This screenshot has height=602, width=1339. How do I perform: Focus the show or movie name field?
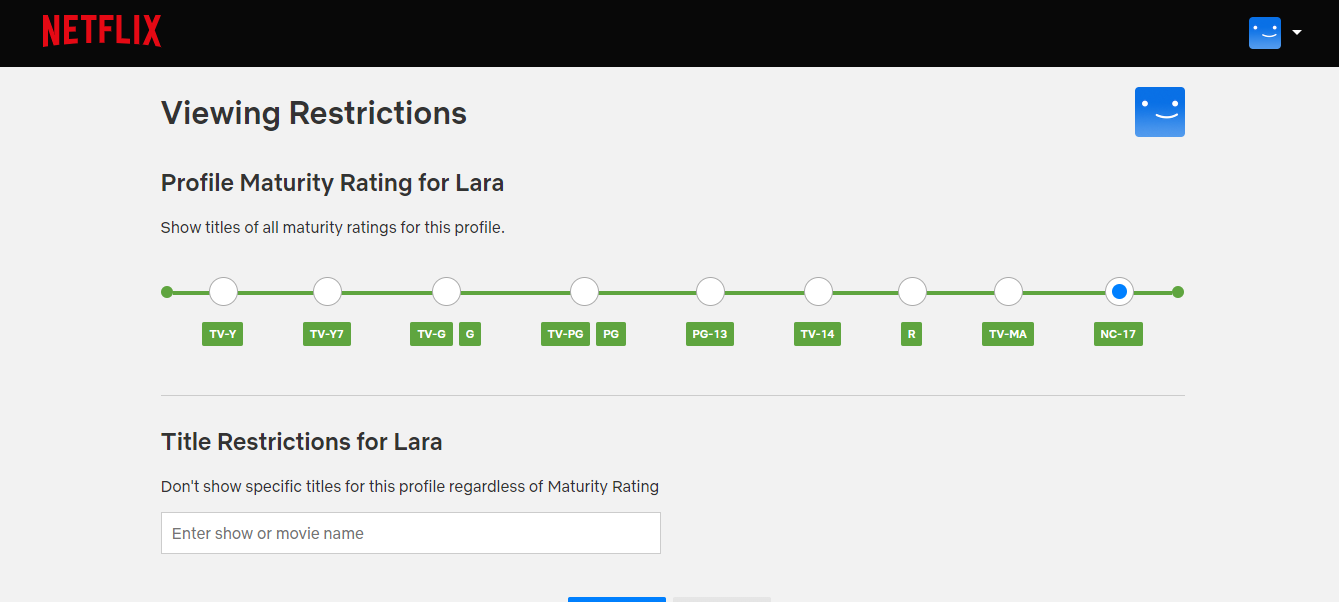click(x=411, y=533)
